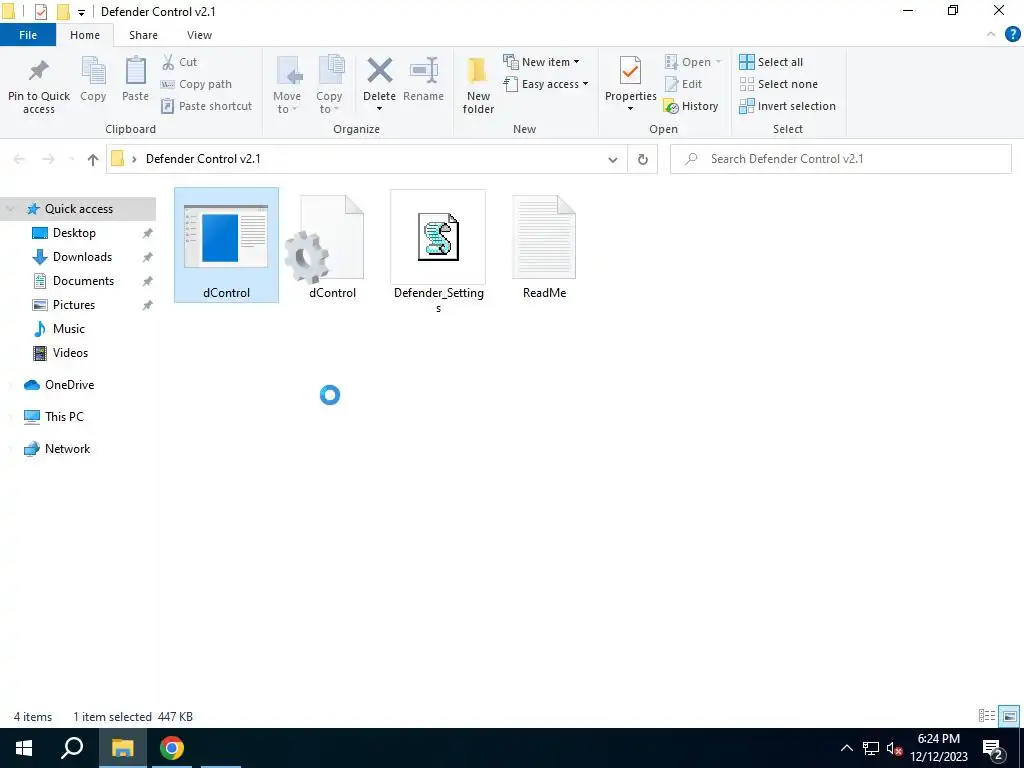Open Google Chrome from taskbar
1024x768 pixels.
click(x=172, y=748)
